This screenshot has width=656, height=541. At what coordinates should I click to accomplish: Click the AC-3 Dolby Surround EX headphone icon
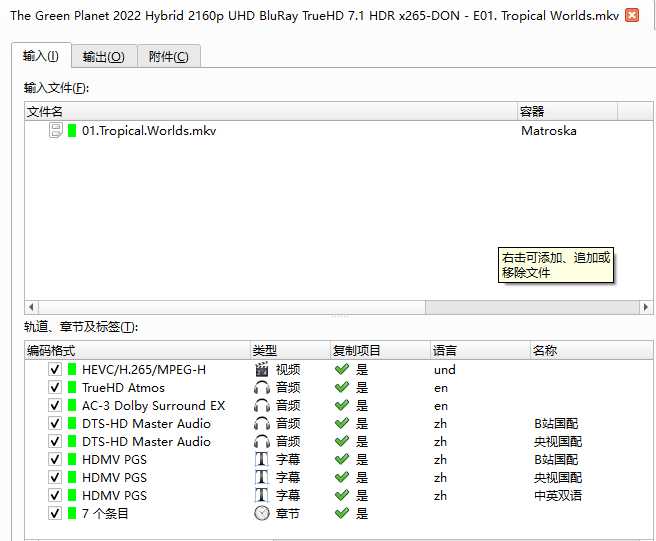262,406
